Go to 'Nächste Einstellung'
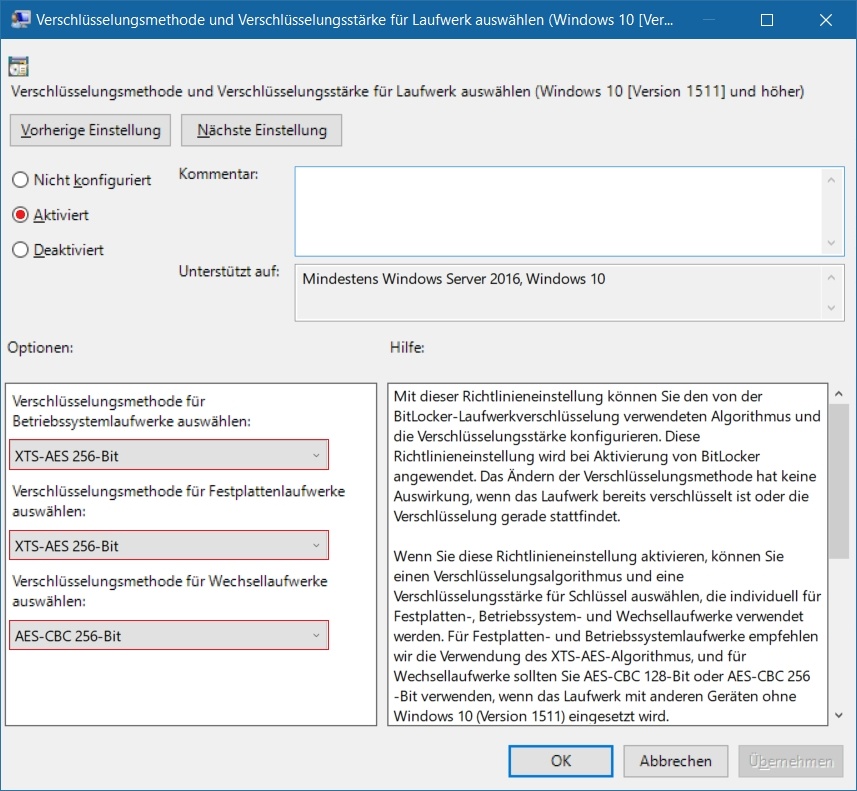Image resolution: width=857 pixels, height=791 pixels. point(261,130)
